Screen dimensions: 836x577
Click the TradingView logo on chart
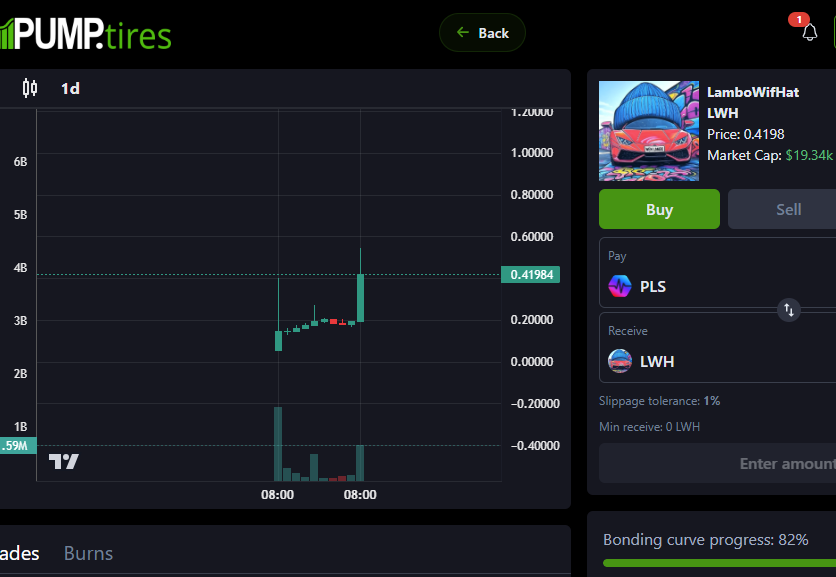pyautogui.click(x=63, y=461)
